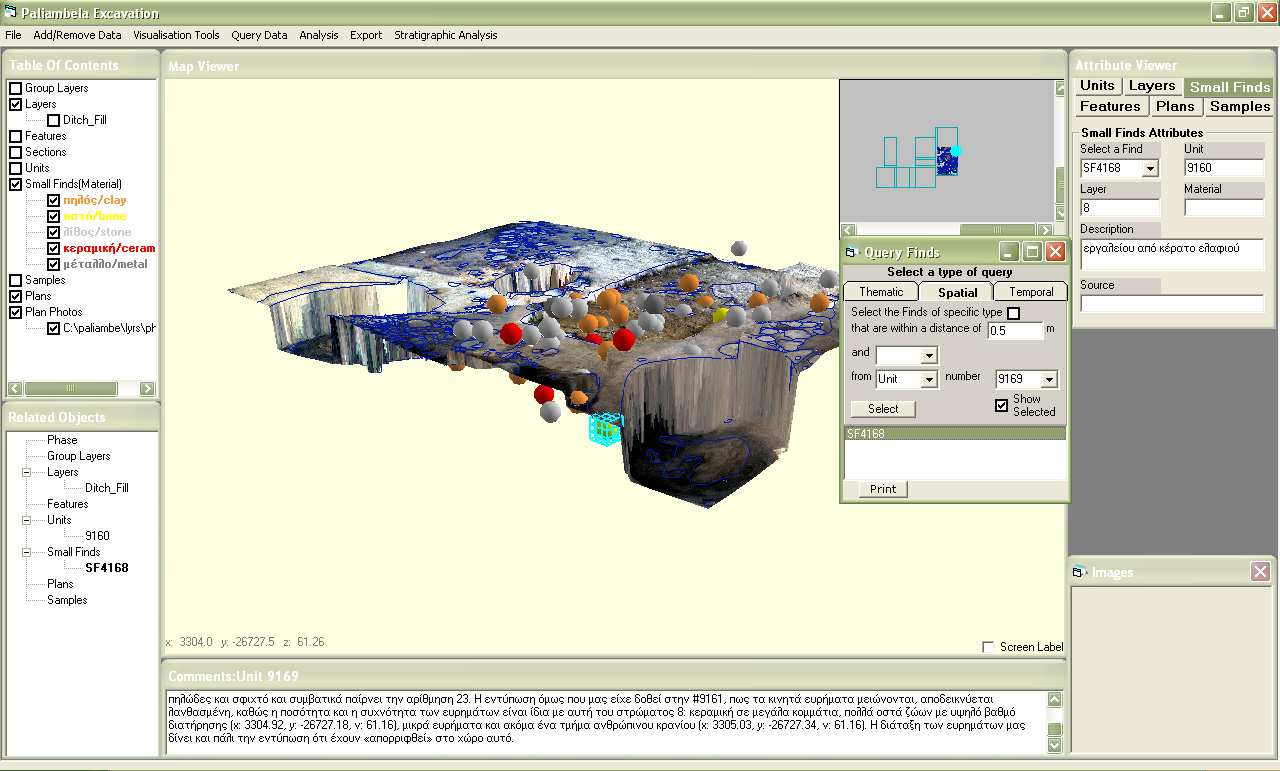This screenshot has height=771, width=1280.
Task: Collapse the Layers node in Related Objects
Action: (27, 472)
